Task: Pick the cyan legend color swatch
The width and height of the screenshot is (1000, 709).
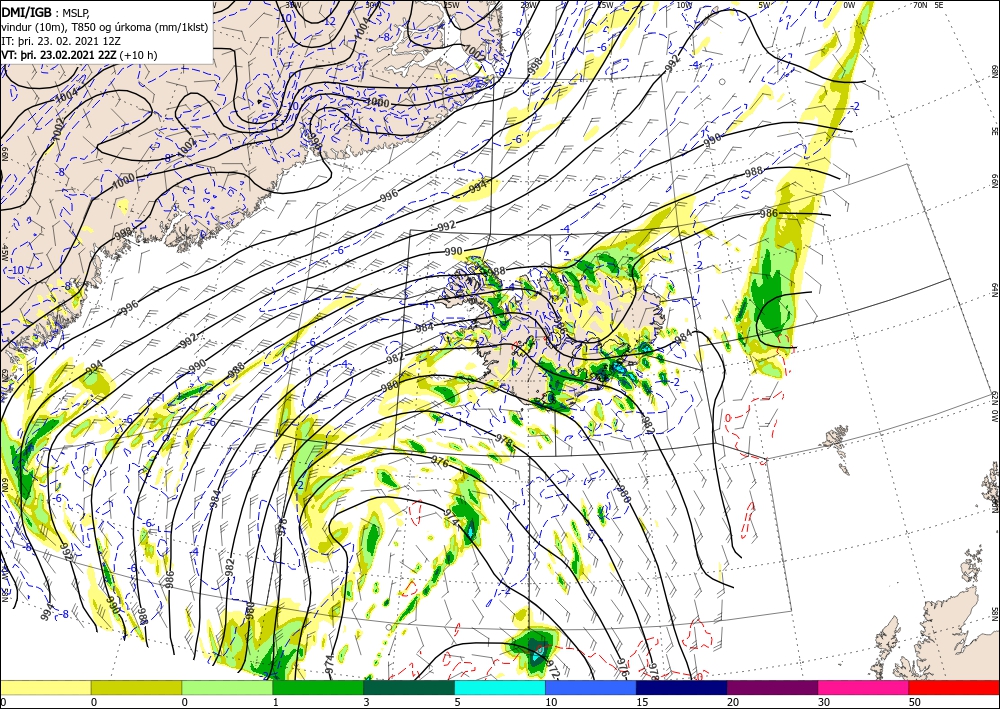Action: [x=500, y=687]
